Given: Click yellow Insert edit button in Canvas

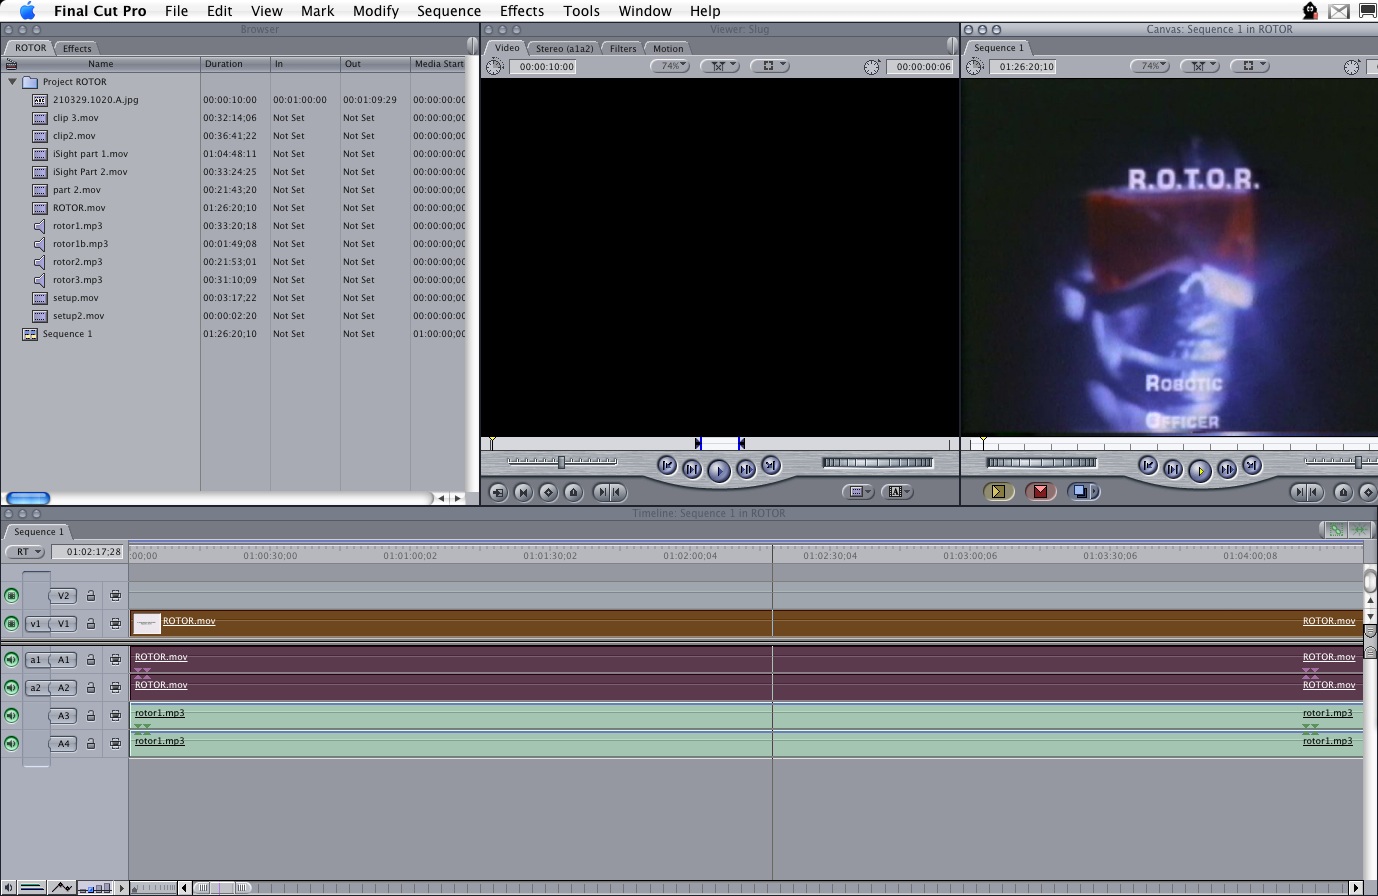Looking at the screenshot, I should (998, 491).
